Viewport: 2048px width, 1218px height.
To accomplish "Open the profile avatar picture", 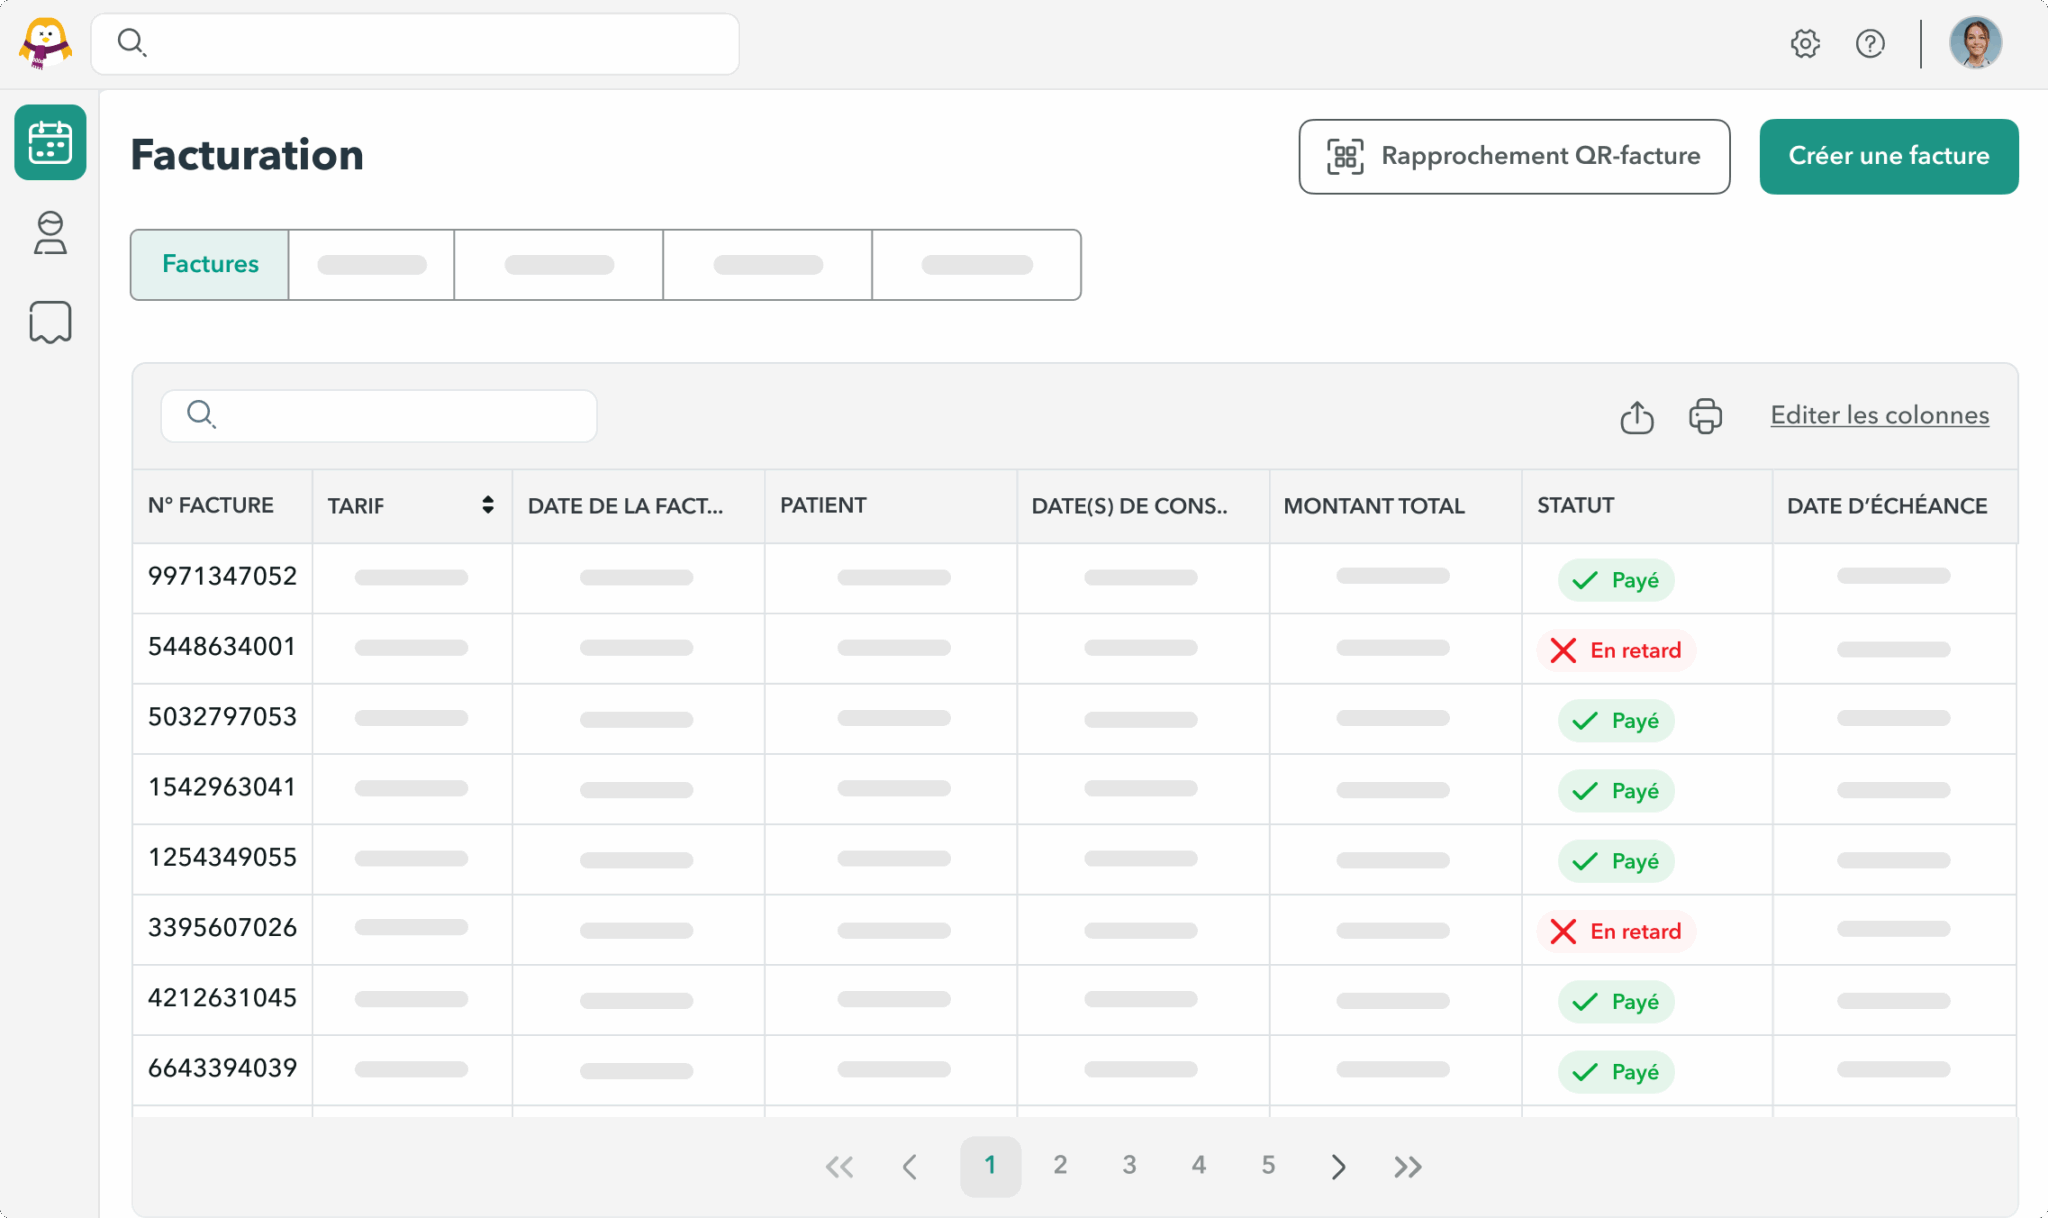I will [x=1975, y=43].
